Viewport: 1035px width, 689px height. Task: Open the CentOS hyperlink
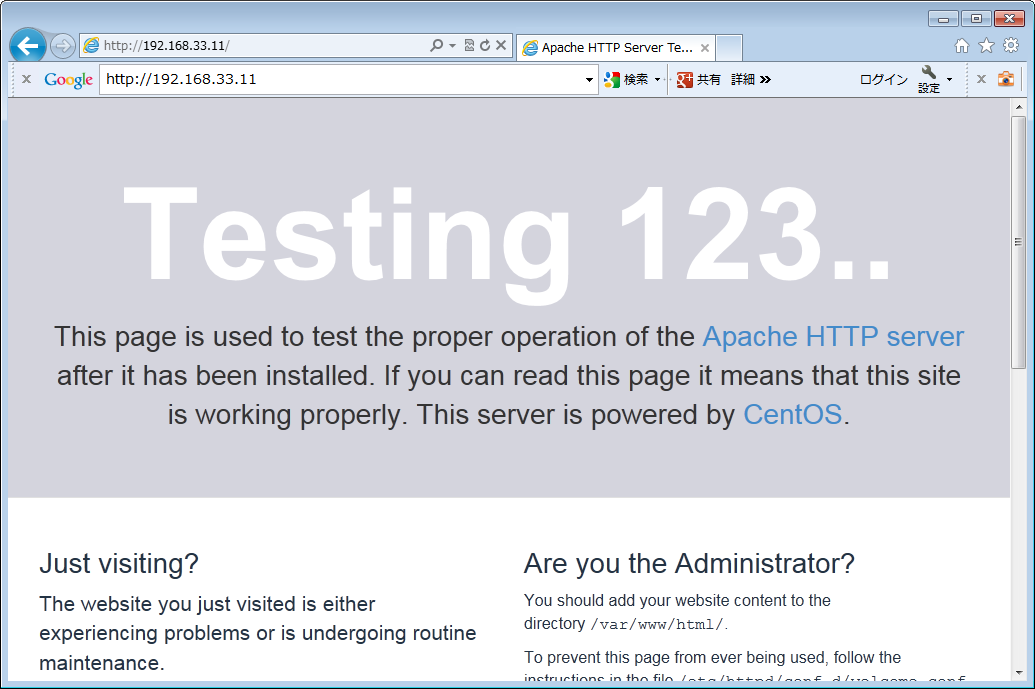click(792, 414)
